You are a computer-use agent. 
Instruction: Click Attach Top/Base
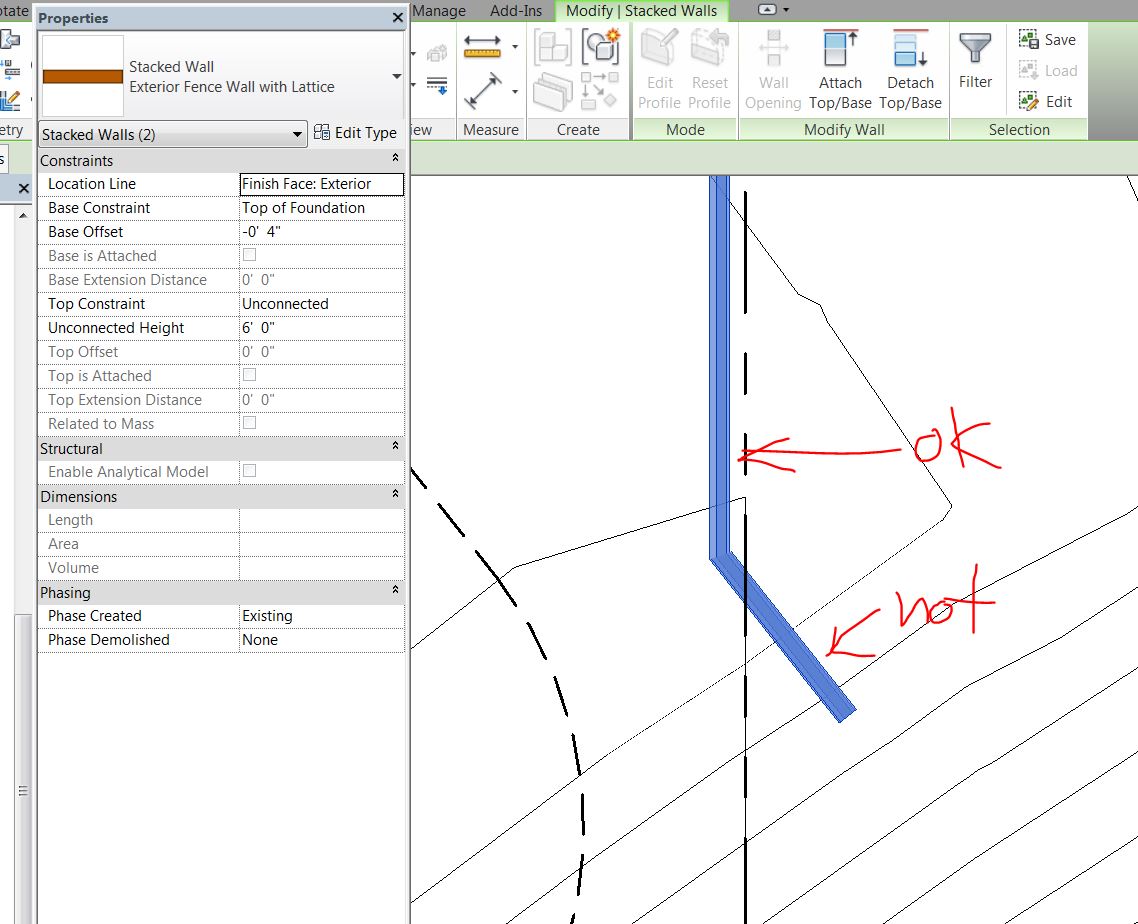840,70
